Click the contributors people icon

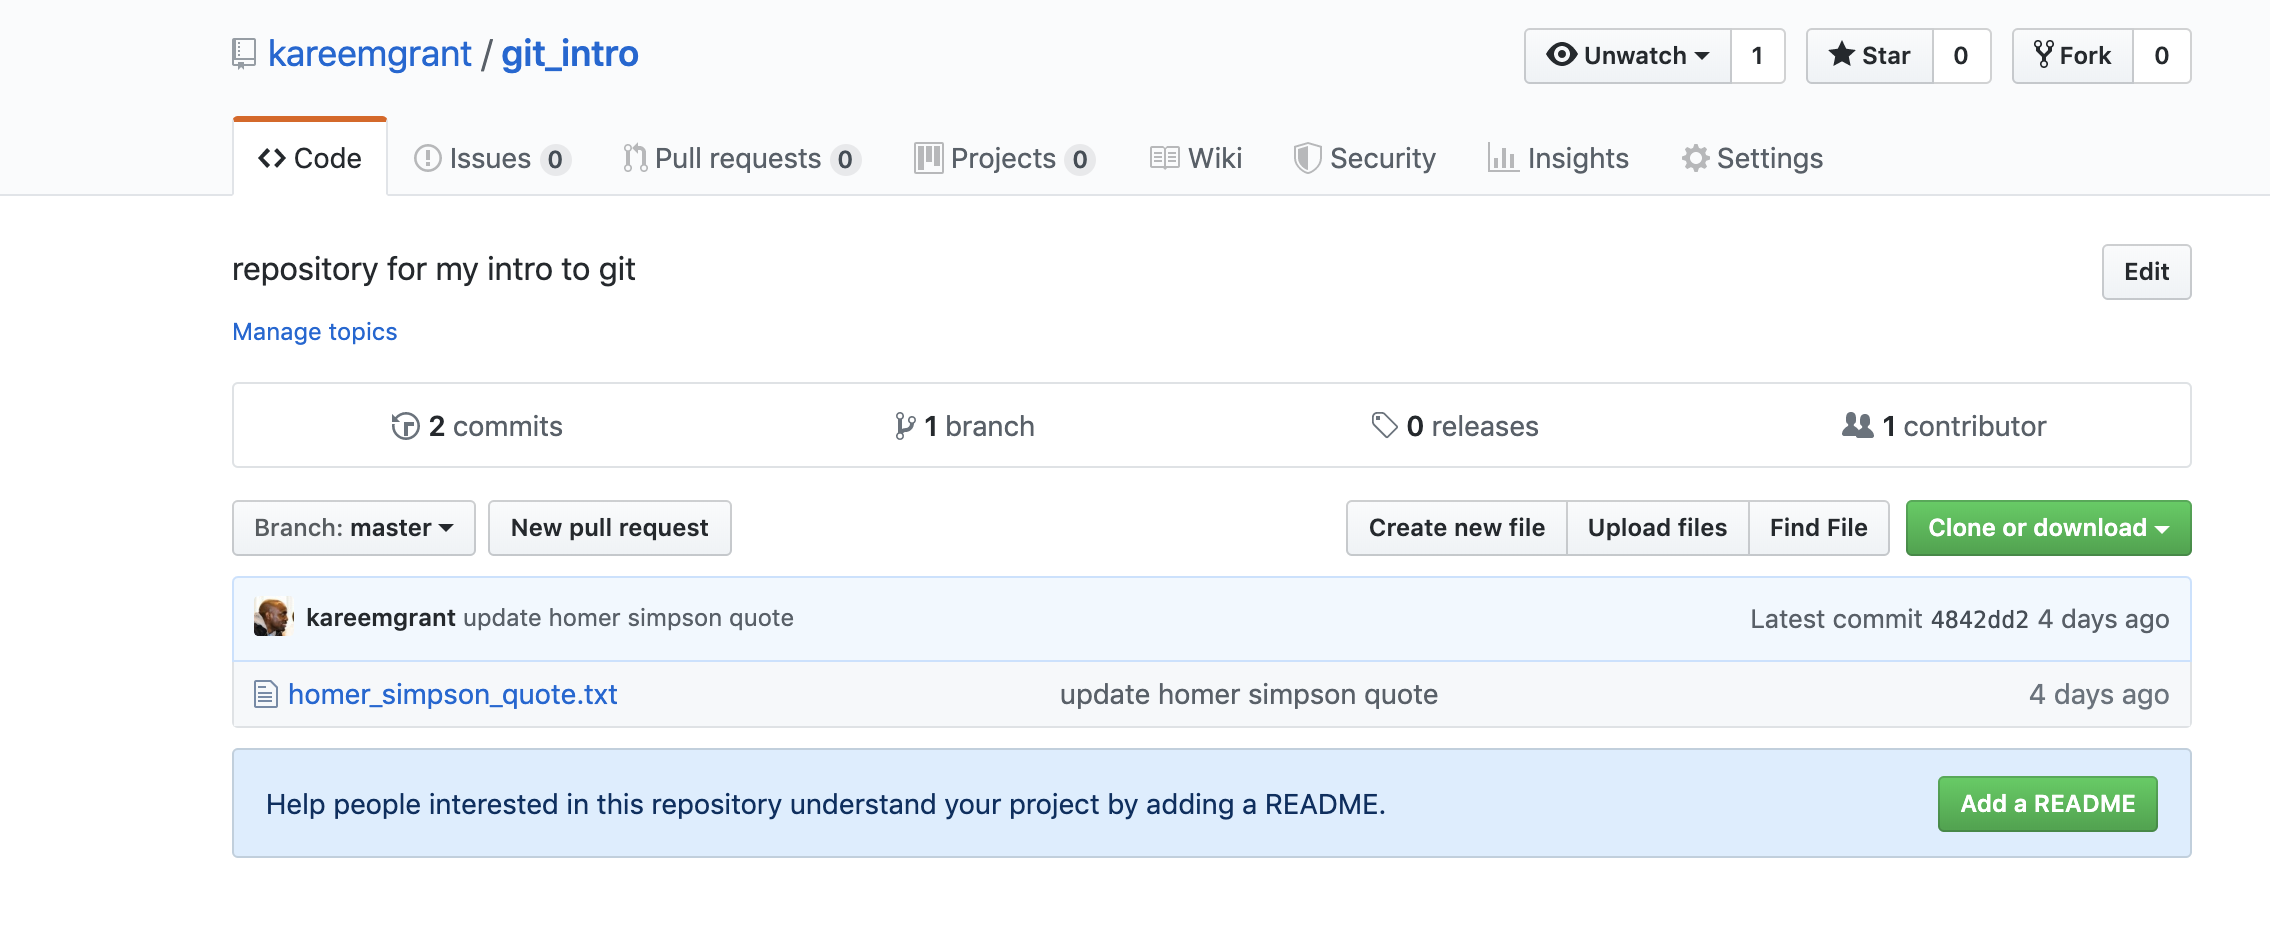point(1857,426)
